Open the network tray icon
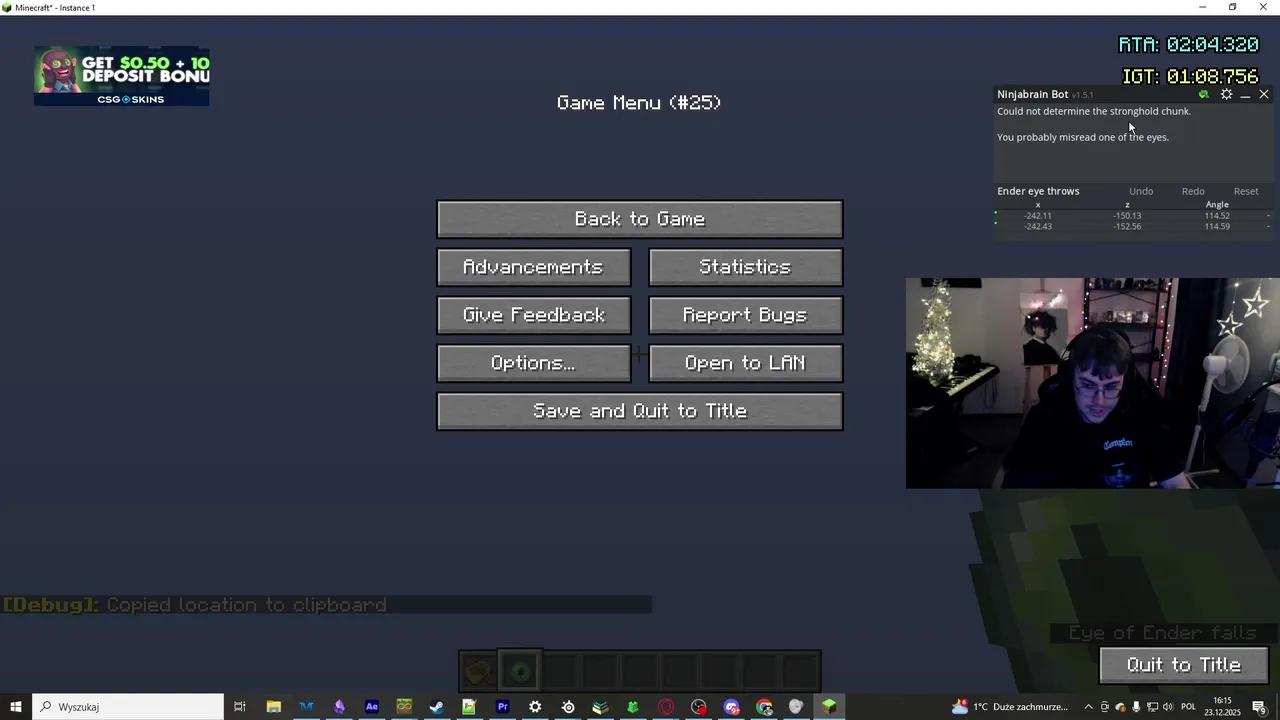The height and width of the screenshot is (720, 1280). (1152, 707)
